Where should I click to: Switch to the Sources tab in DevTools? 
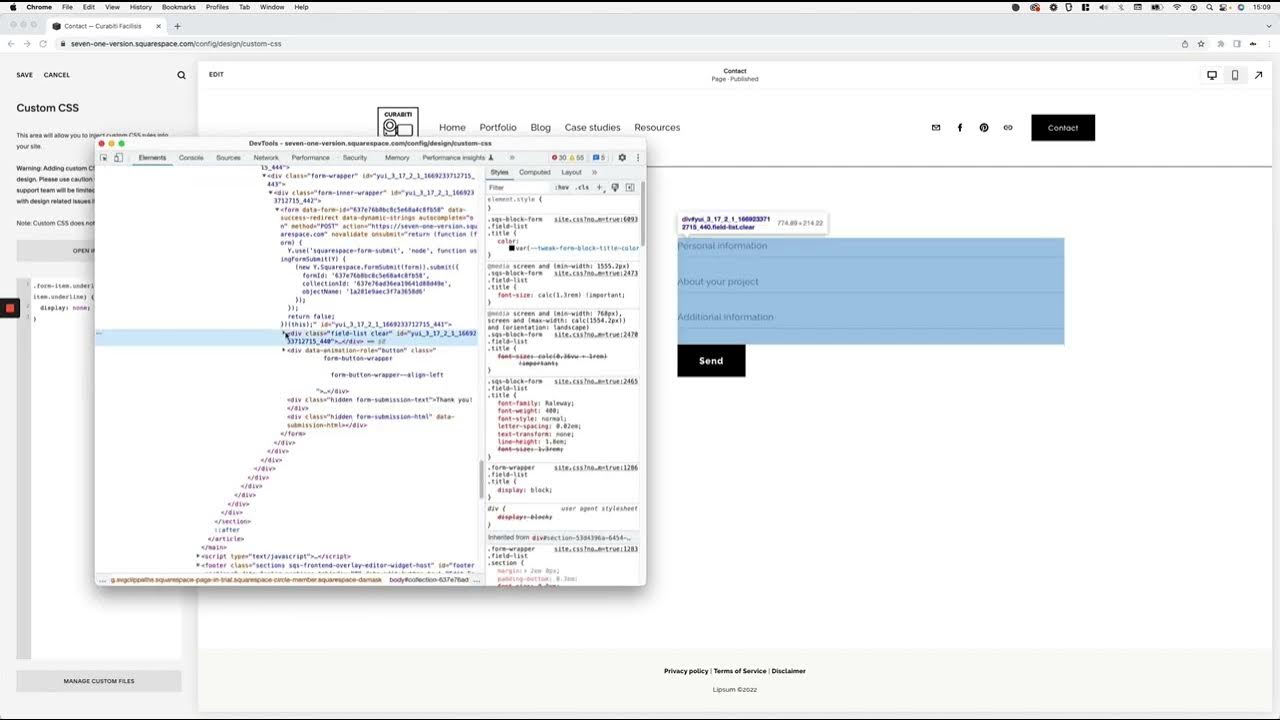click(x=228, y=158)
